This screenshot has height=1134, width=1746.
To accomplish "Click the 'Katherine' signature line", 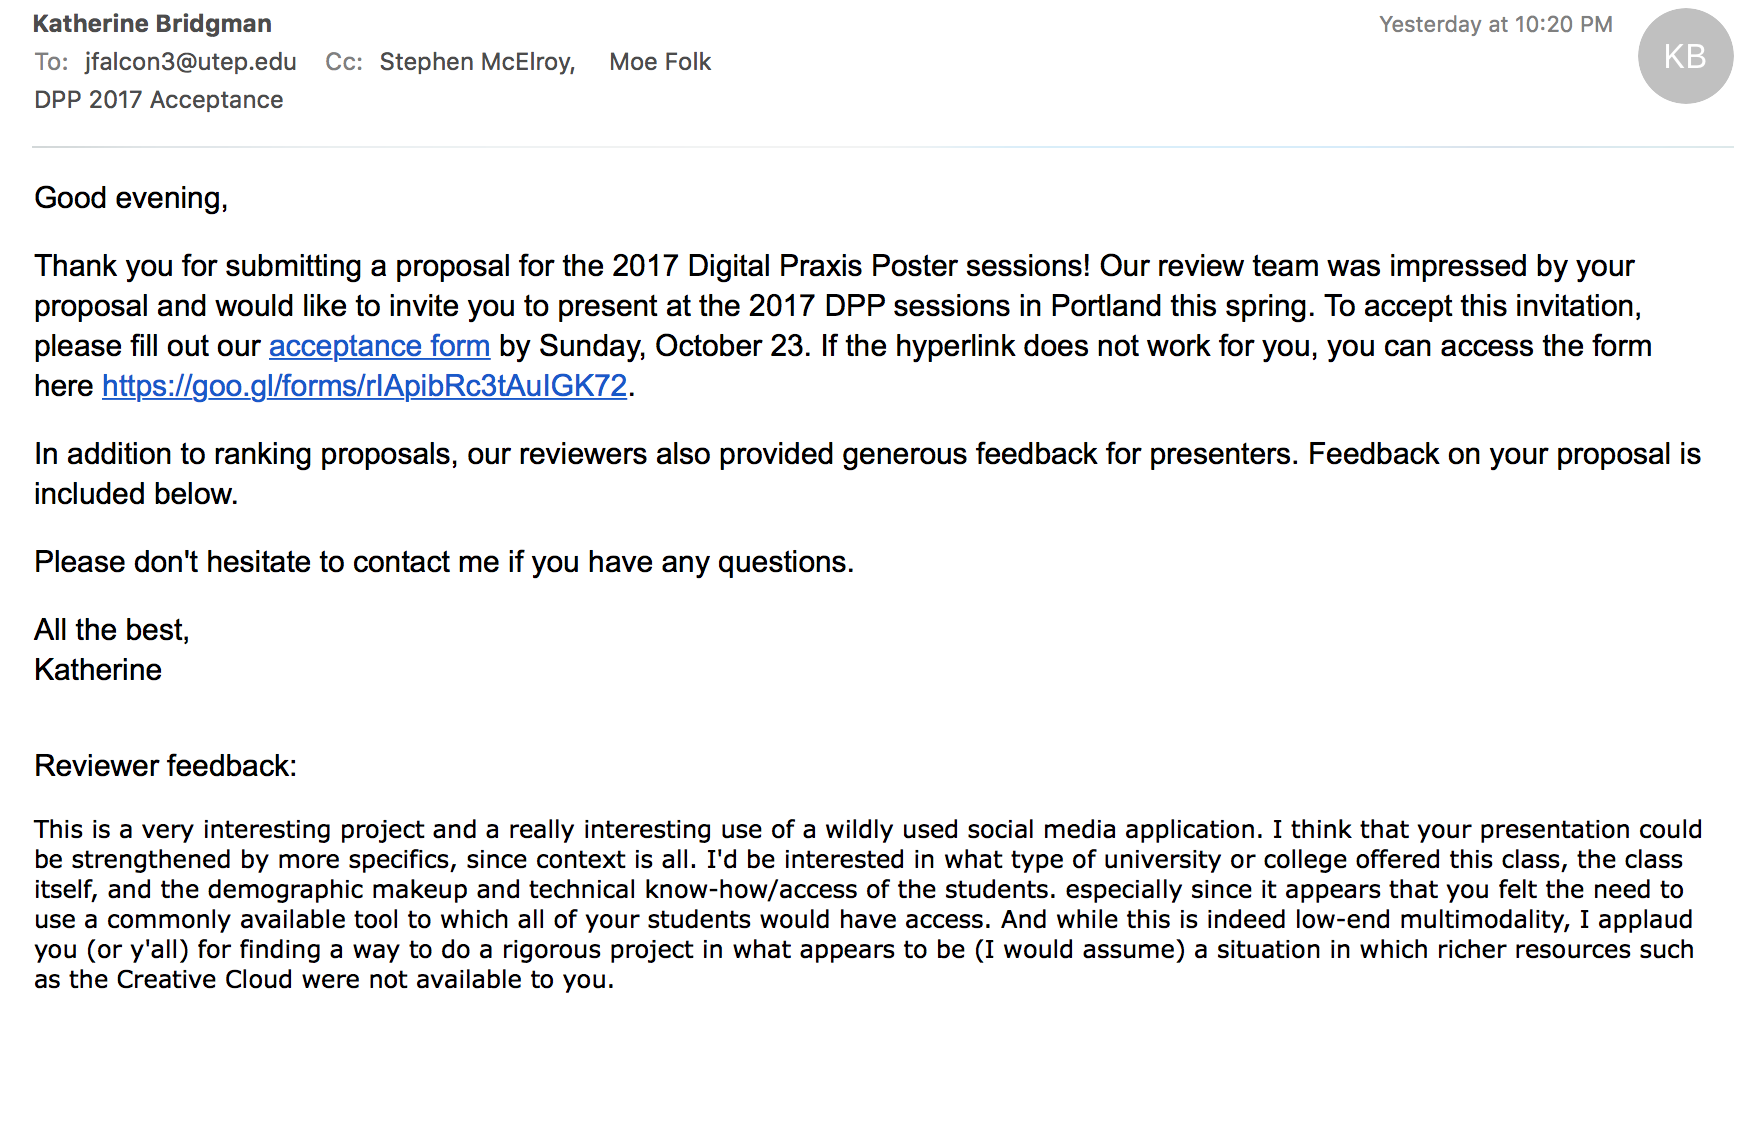I will 98,670.
